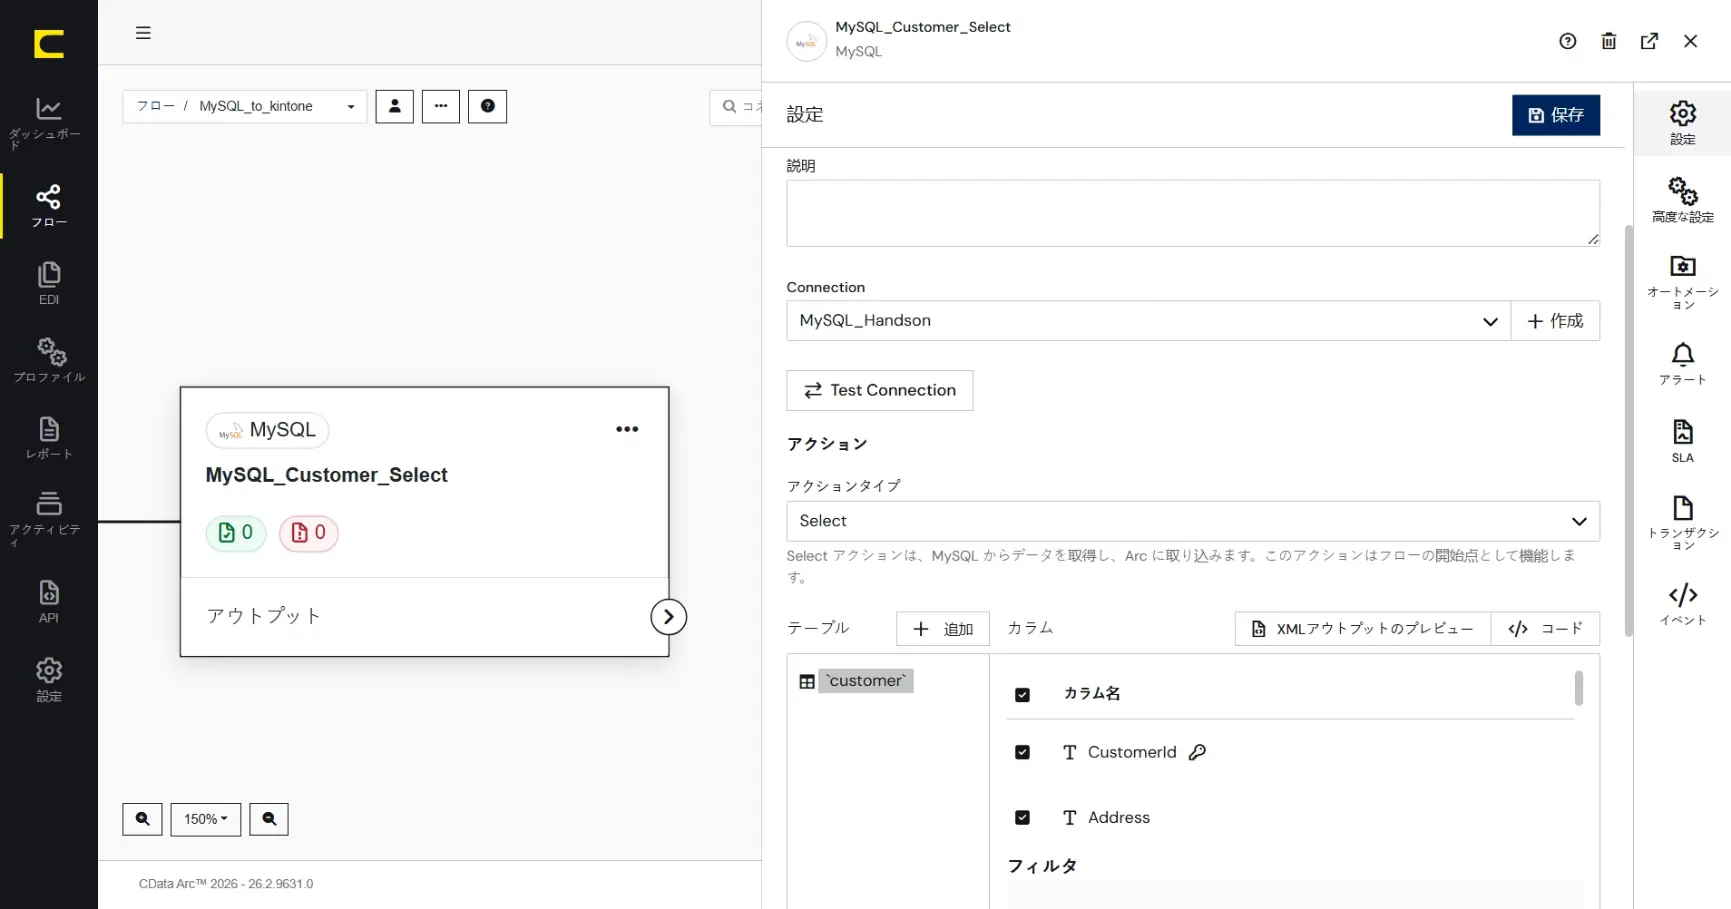This screenshot has width=1731, height=909.
Task: Open the API sidebar item
Action: point(48,601)
